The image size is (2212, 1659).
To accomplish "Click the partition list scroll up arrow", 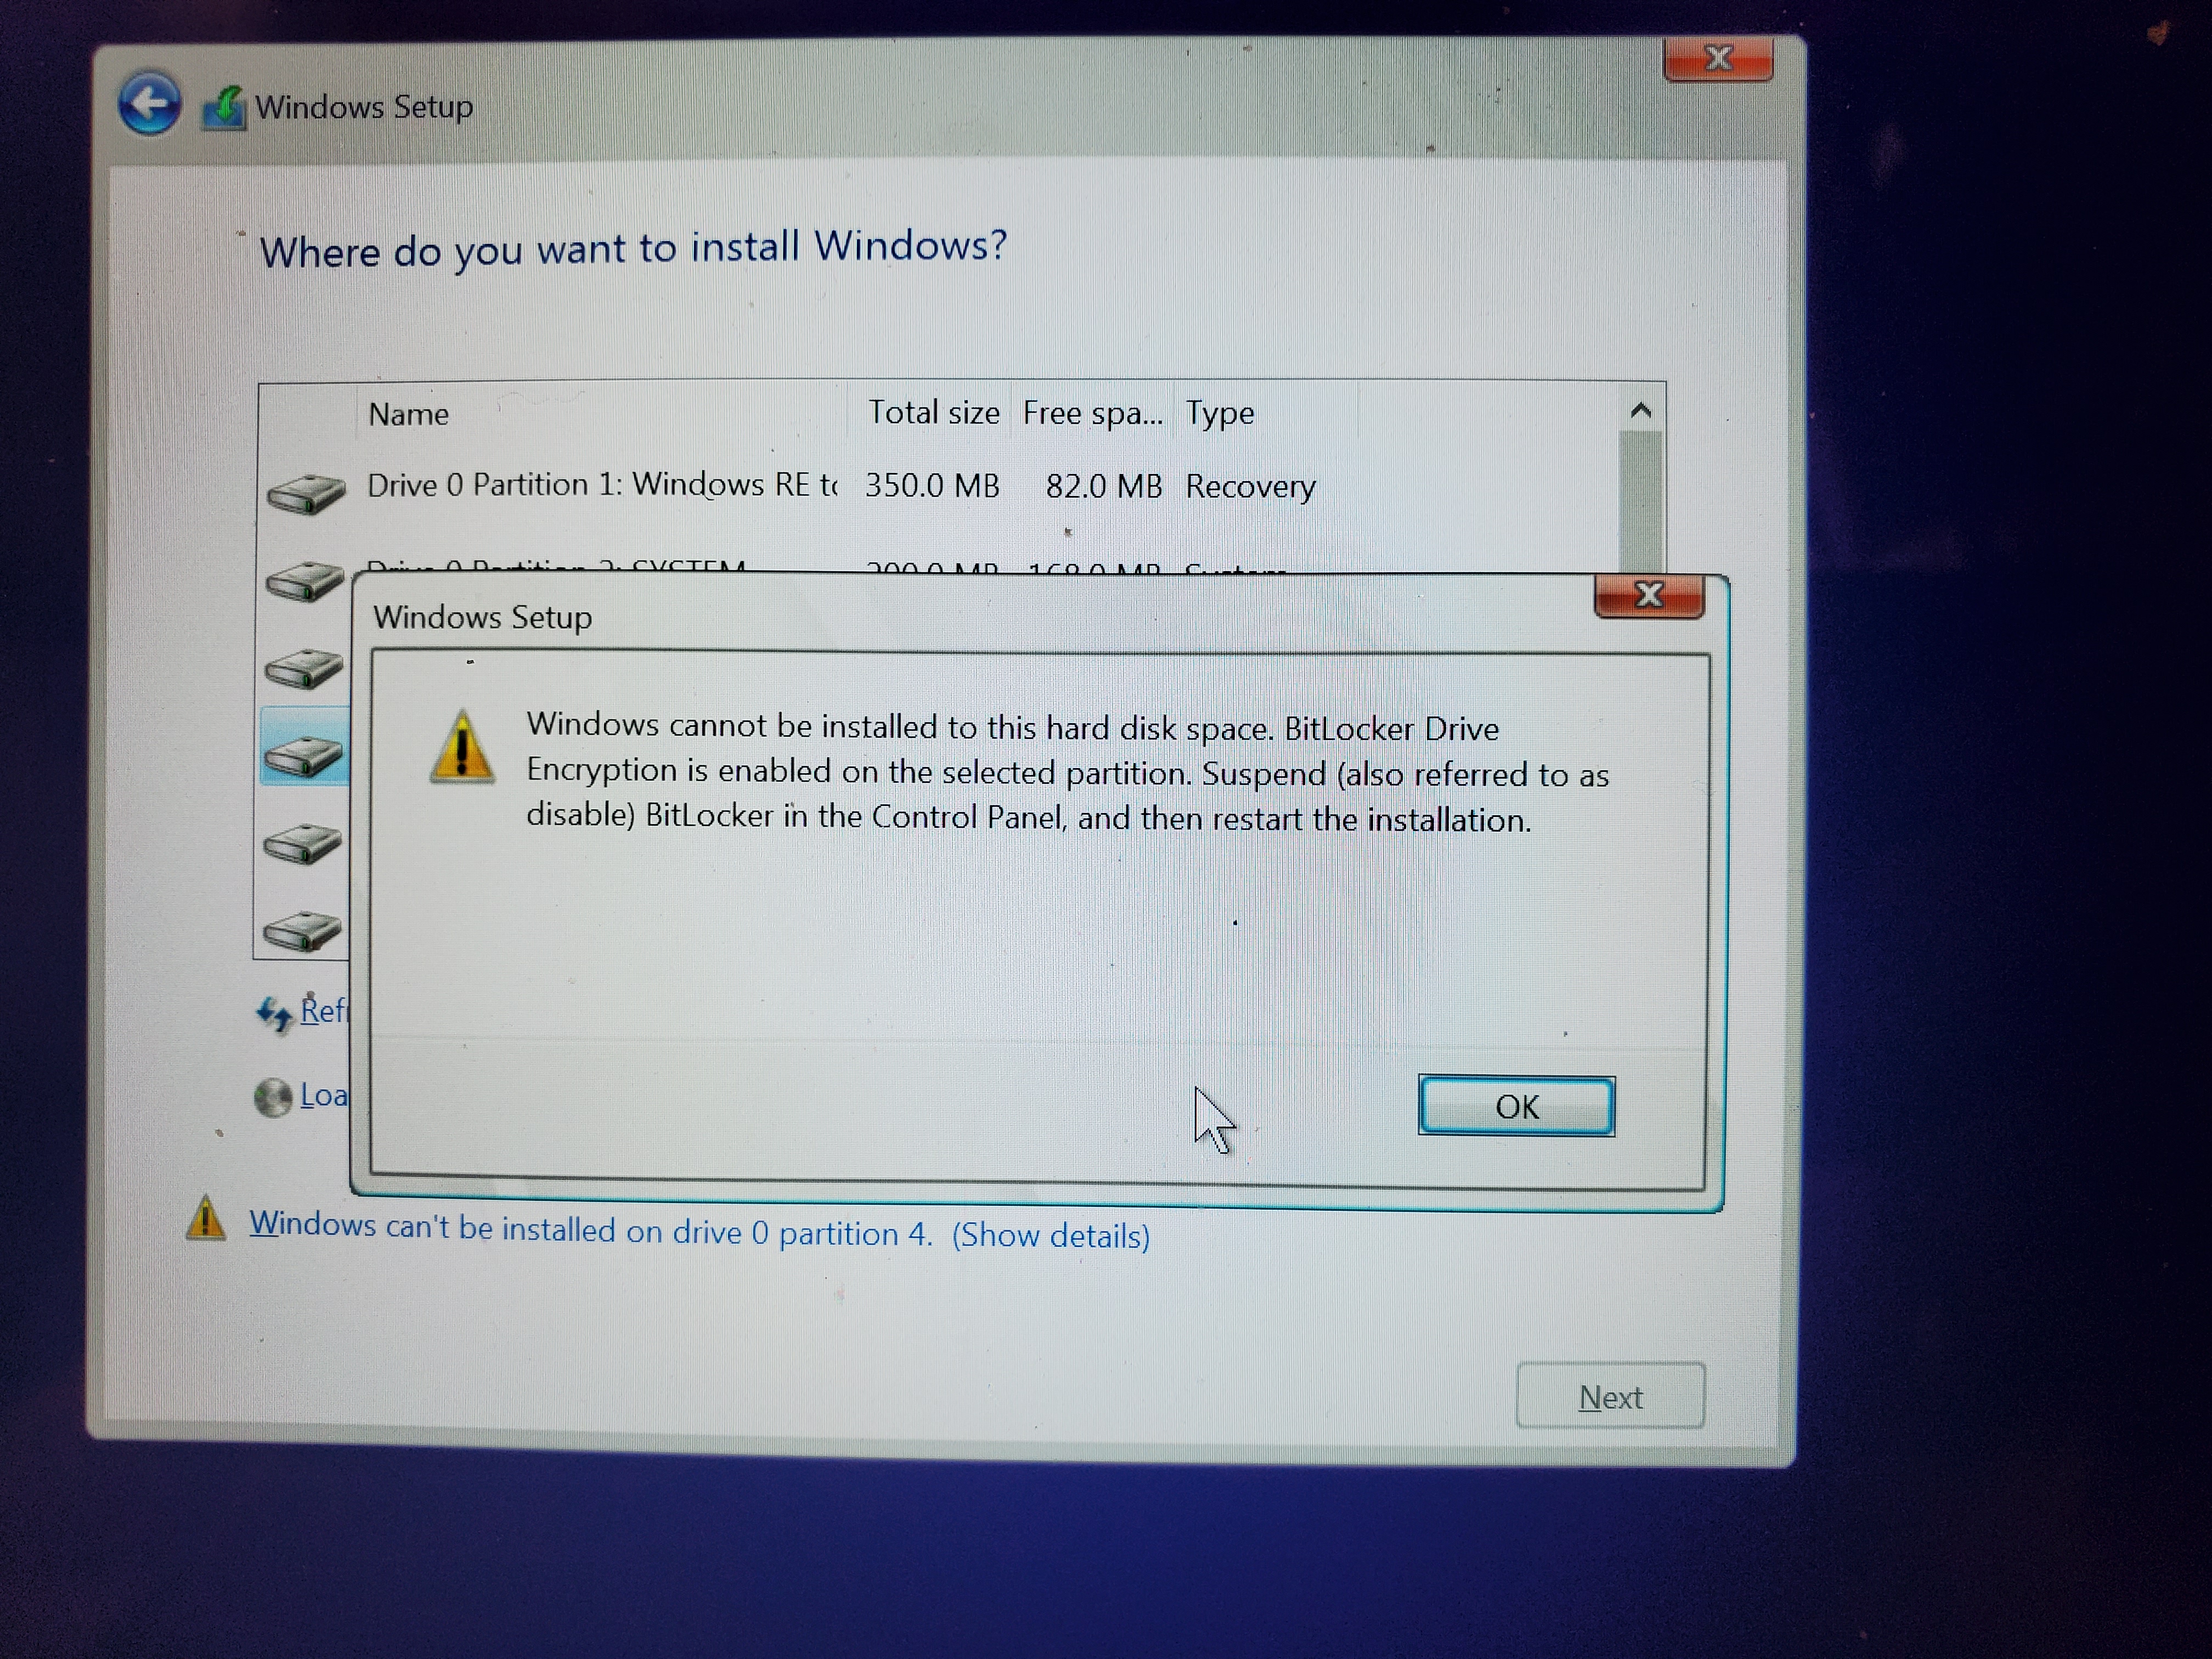I will tap(1640, 411).
